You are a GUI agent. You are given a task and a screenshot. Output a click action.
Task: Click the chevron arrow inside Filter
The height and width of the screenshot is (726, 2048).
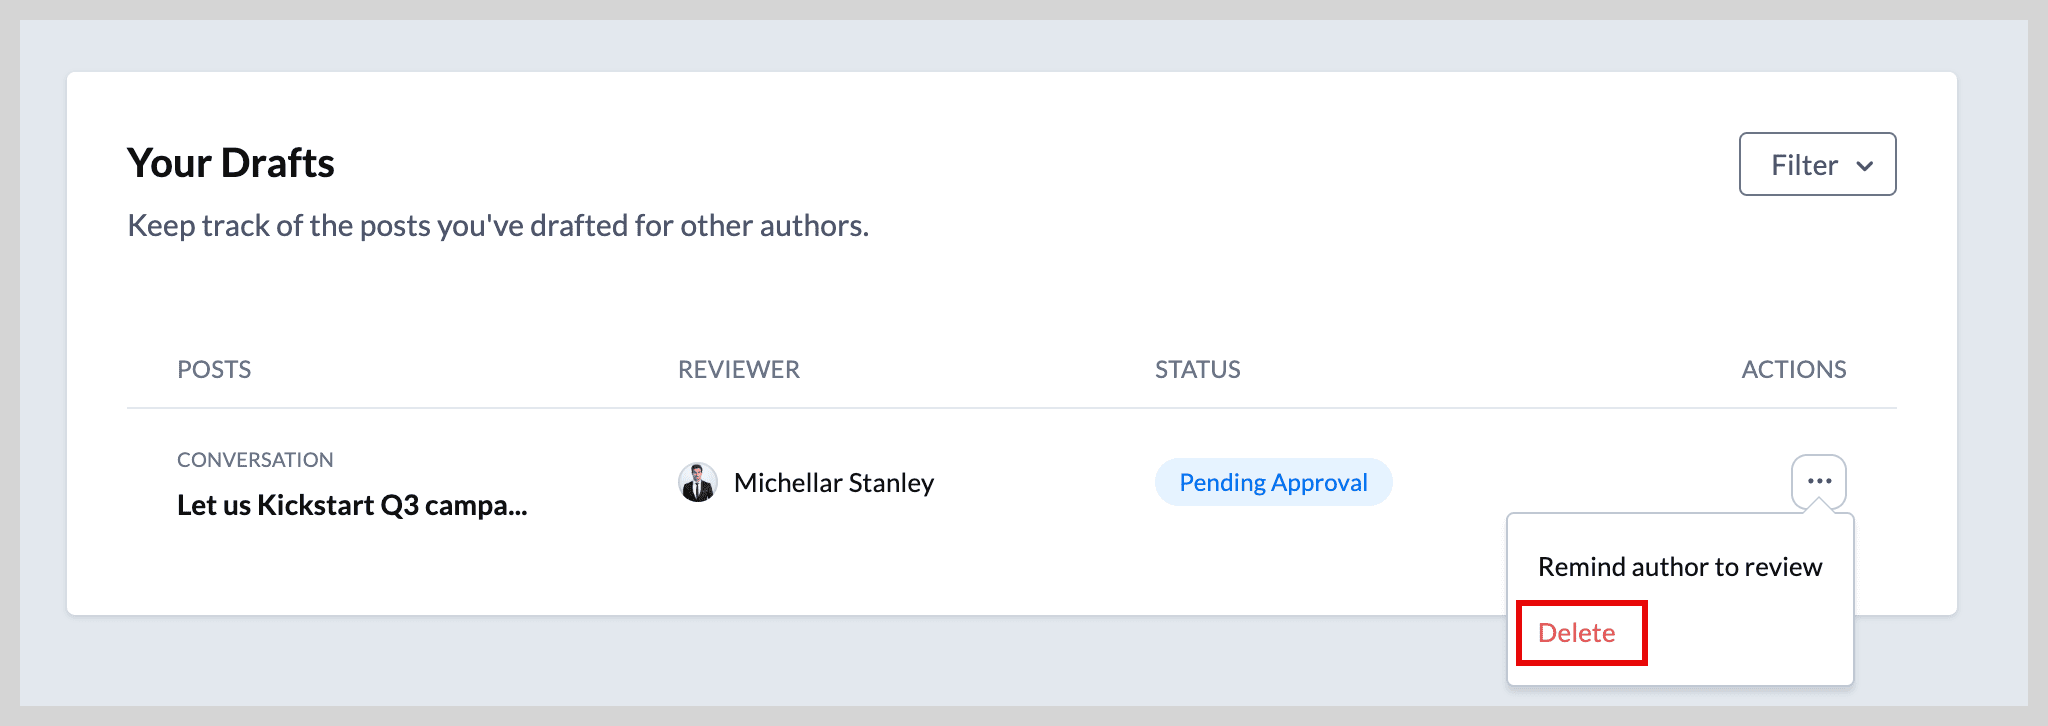point(1864,166)
